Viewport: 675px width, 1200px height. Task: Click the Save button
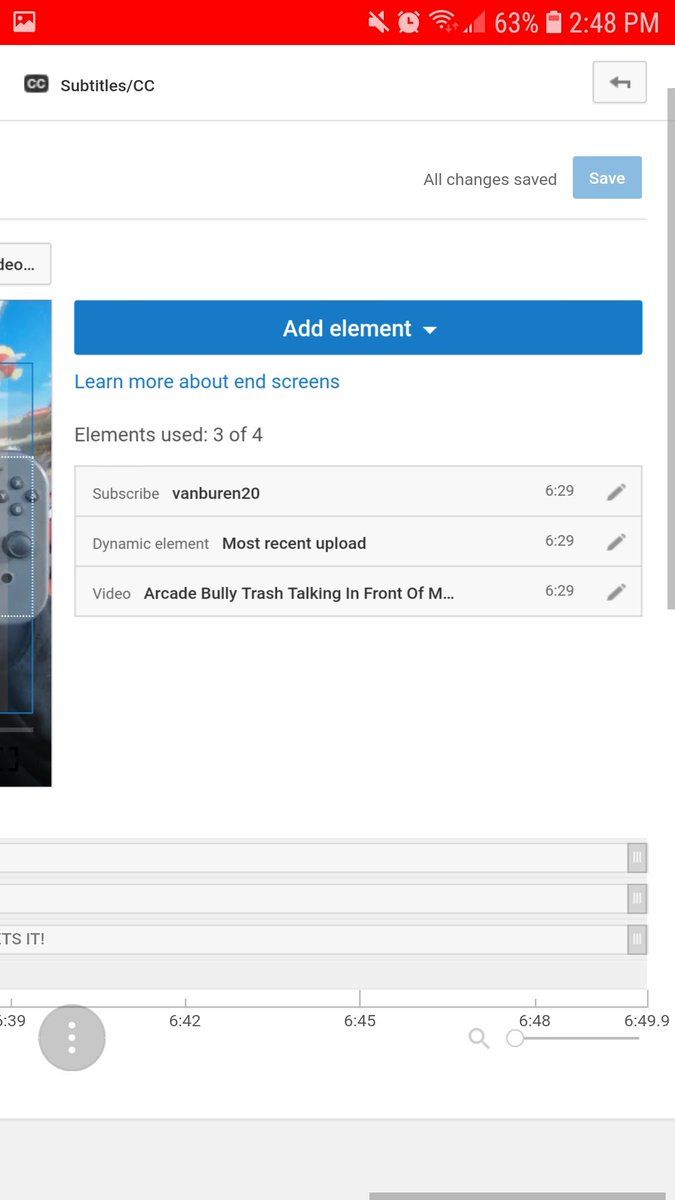click(607, 178)
